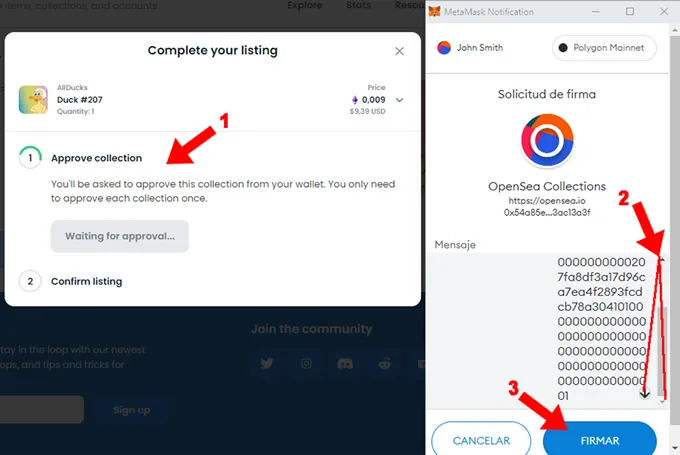Click the Ethereum price icon
680x455 pixels.
coord(352,100)
